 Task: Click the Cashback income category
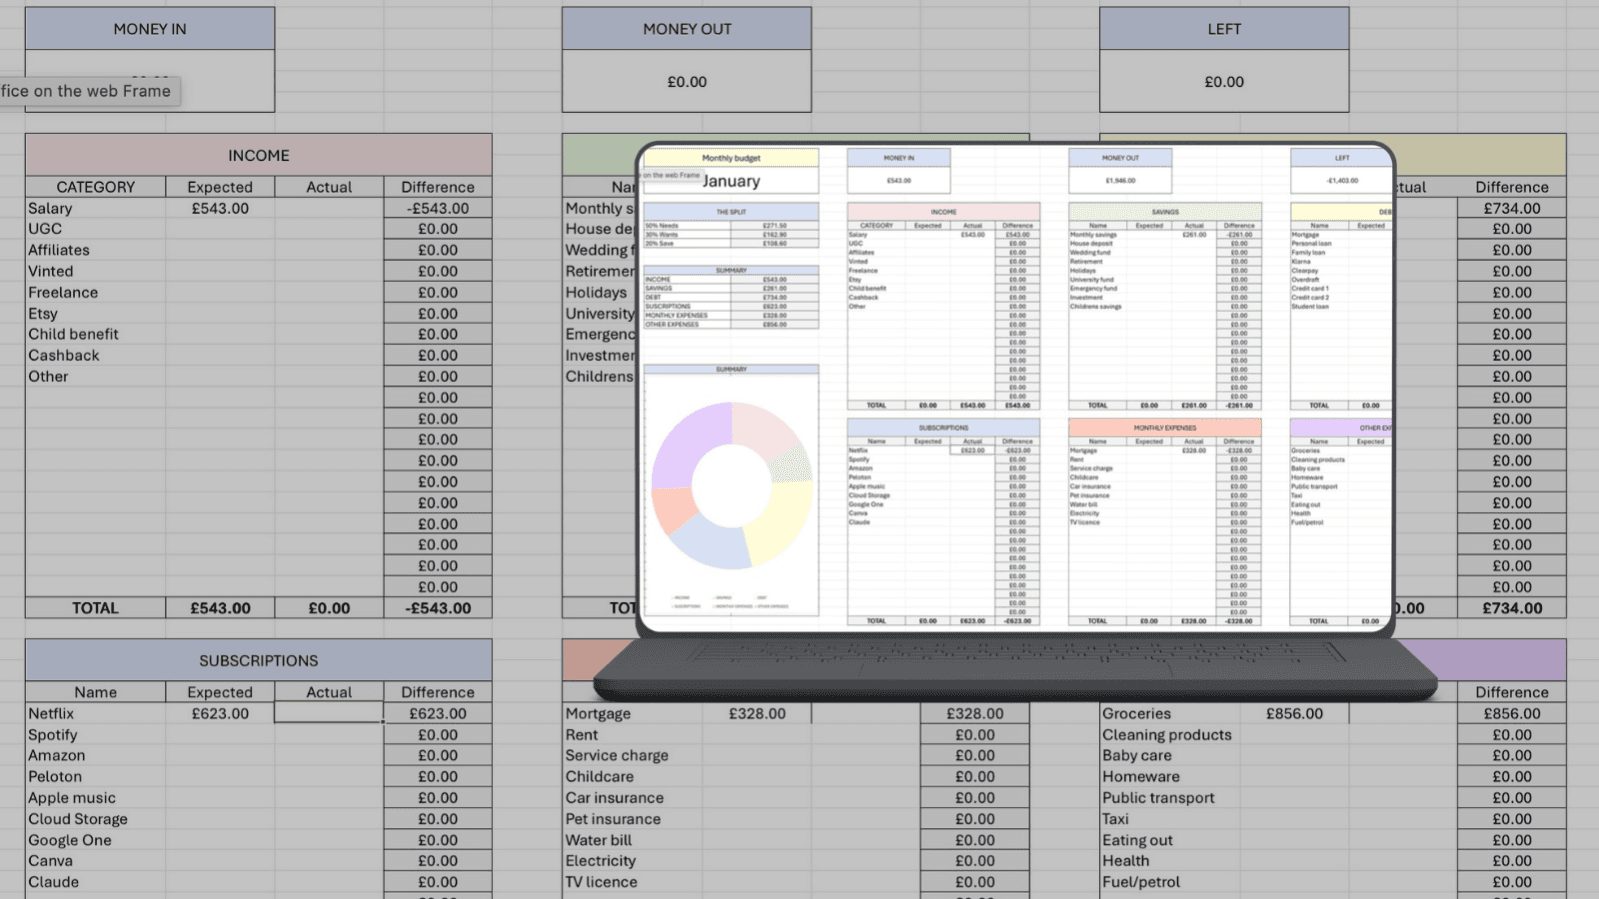[x=64, y=355]
